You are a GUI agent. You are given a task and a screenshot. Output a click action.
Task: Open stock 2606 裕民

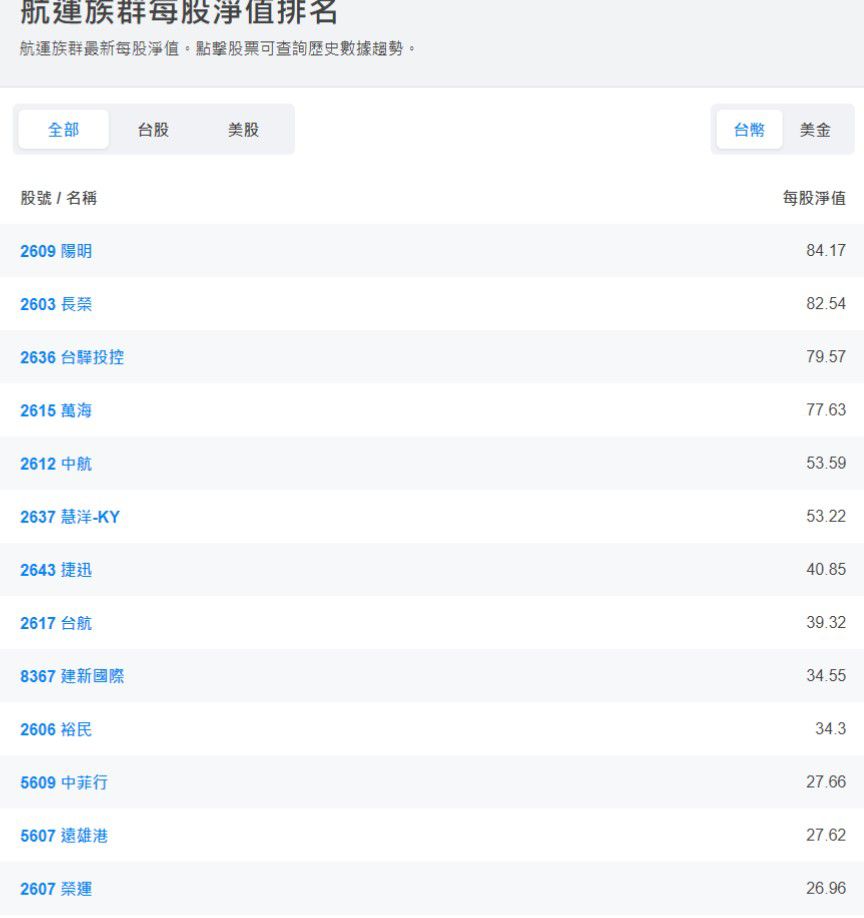click(56, 730)
